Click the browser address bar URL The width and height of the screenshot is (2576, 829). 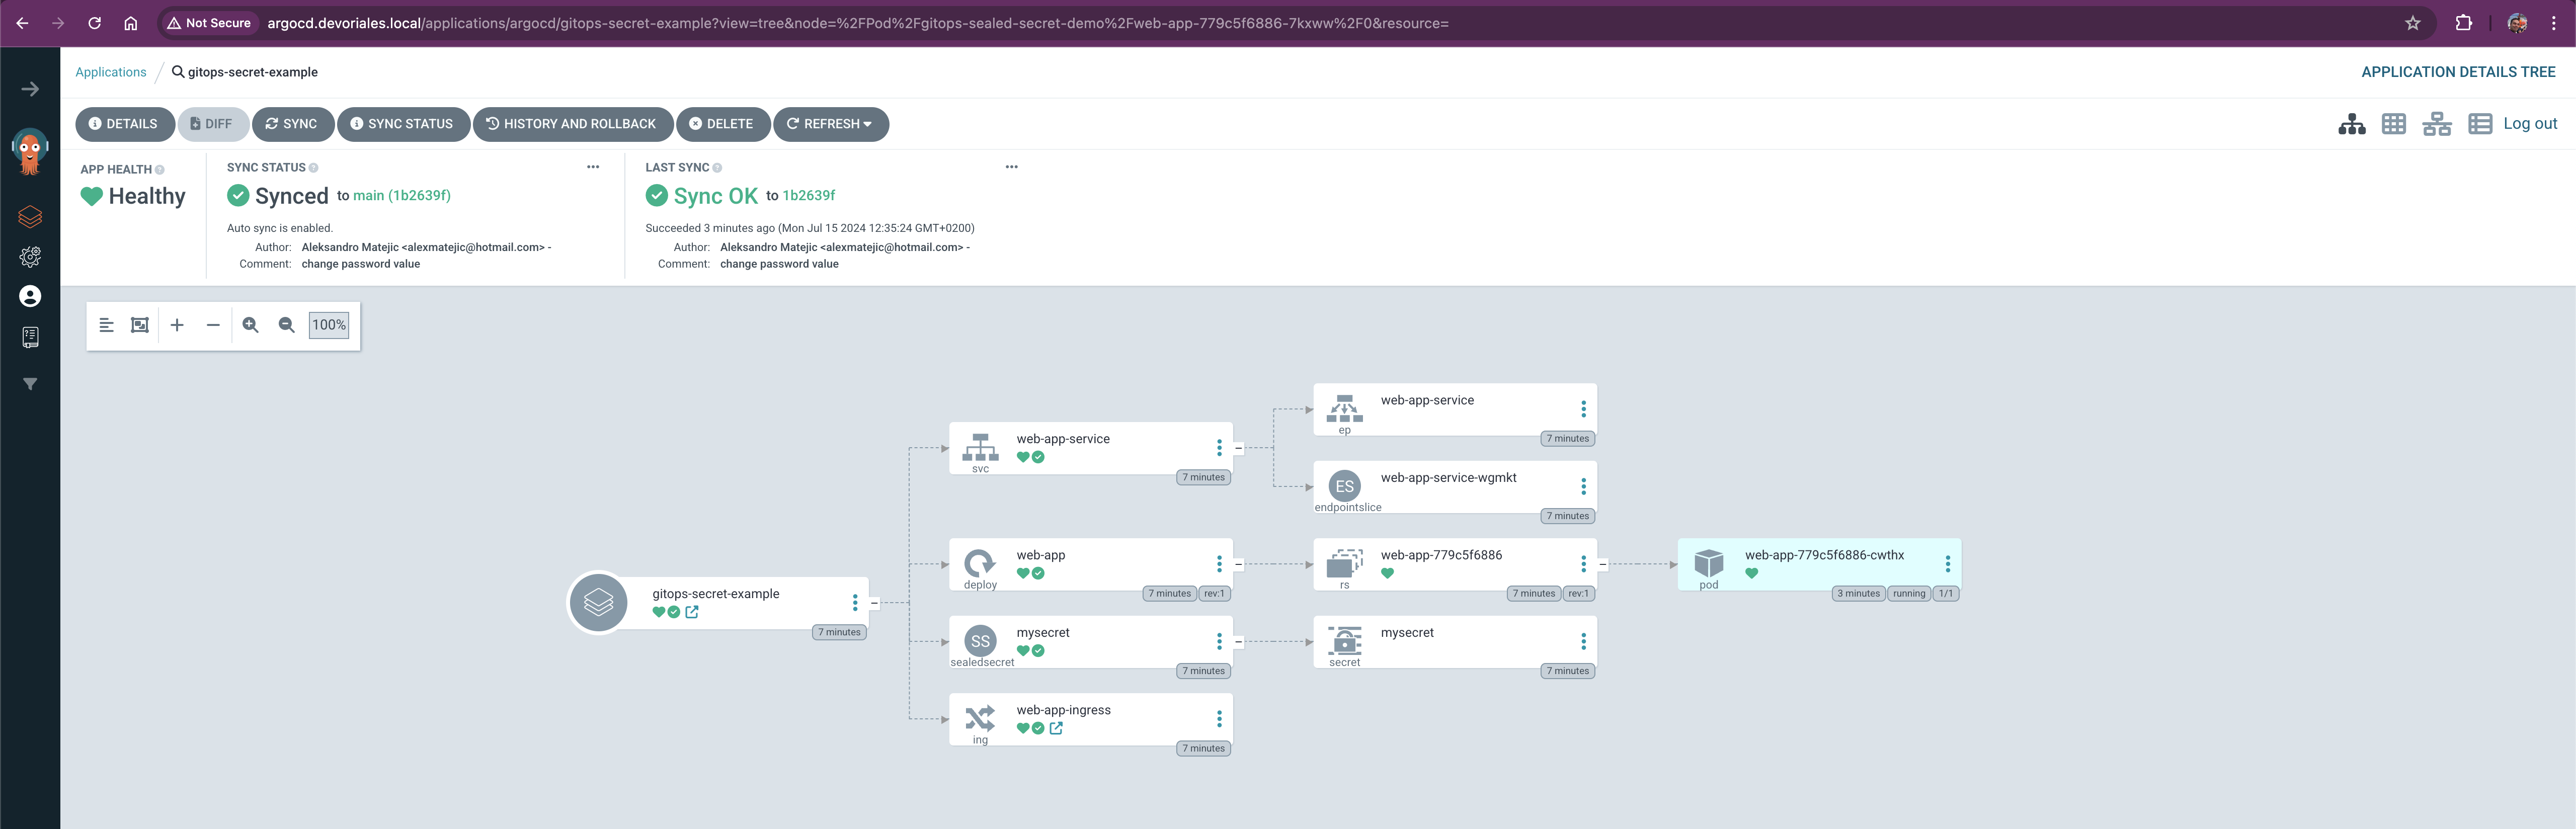tap(857, 23)
